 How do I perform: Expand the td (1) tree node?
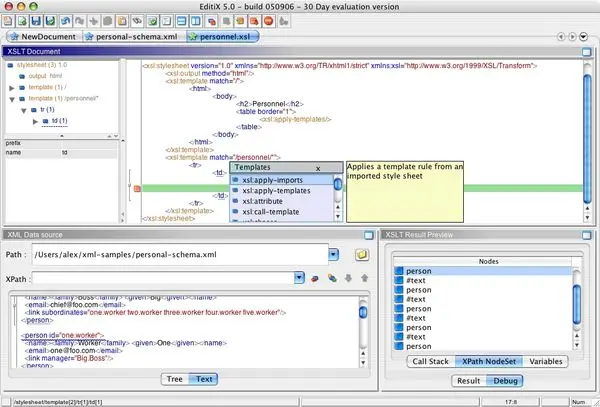point(35,122)
